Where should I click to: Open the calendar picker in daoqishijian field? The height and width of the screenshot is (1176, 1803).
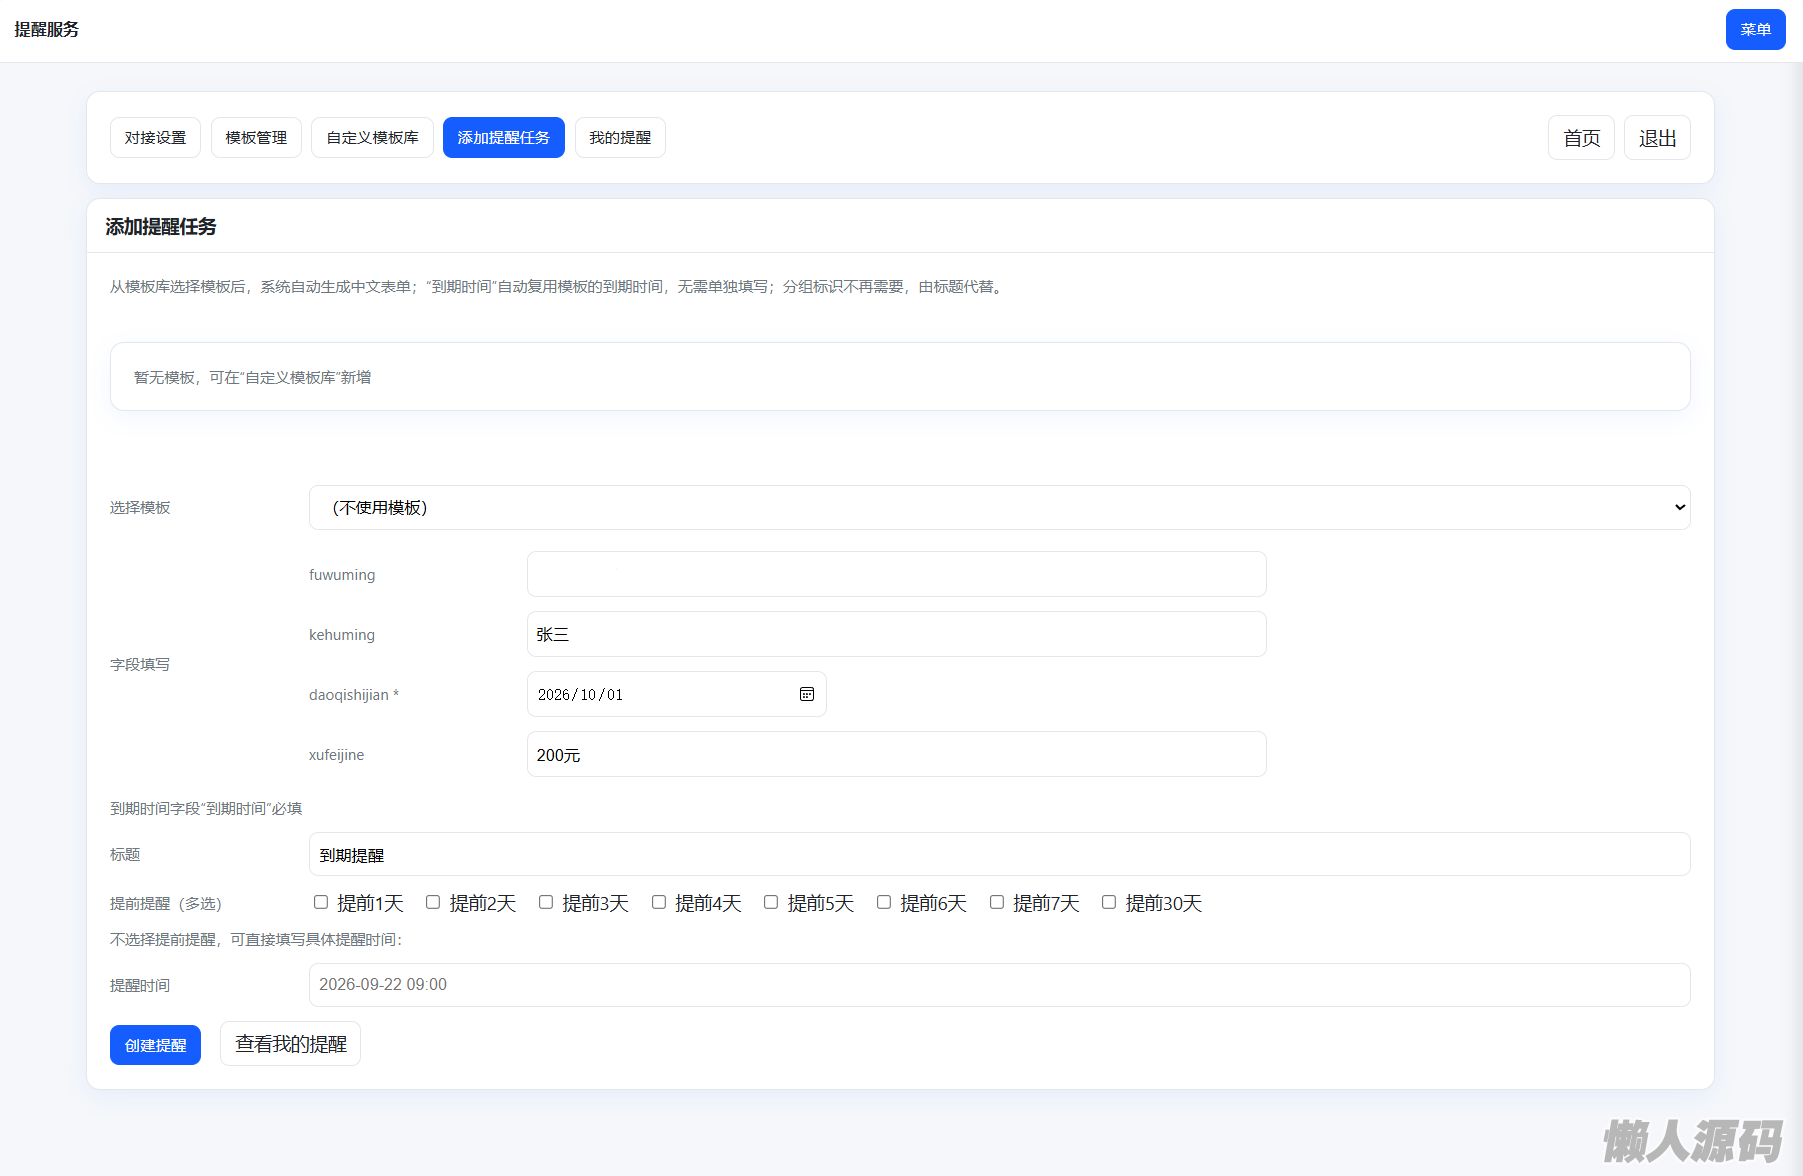[806, 694]
